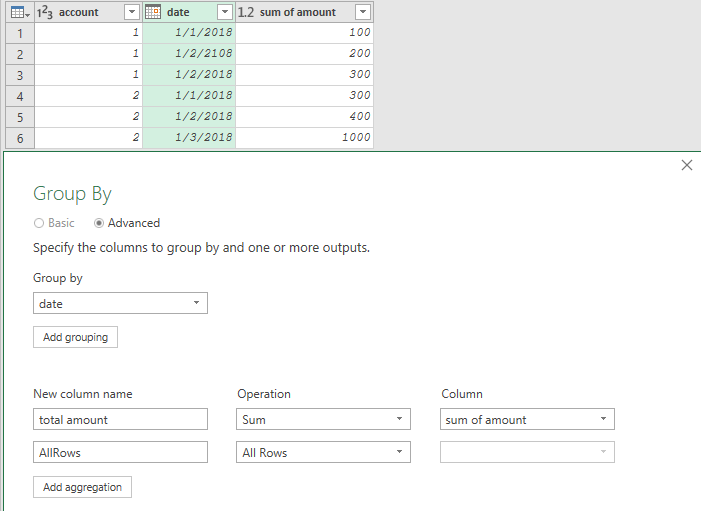Open the All Rows operation dropdown
The height and width of the screenshot is (511, 701).
tap(323, 452)
